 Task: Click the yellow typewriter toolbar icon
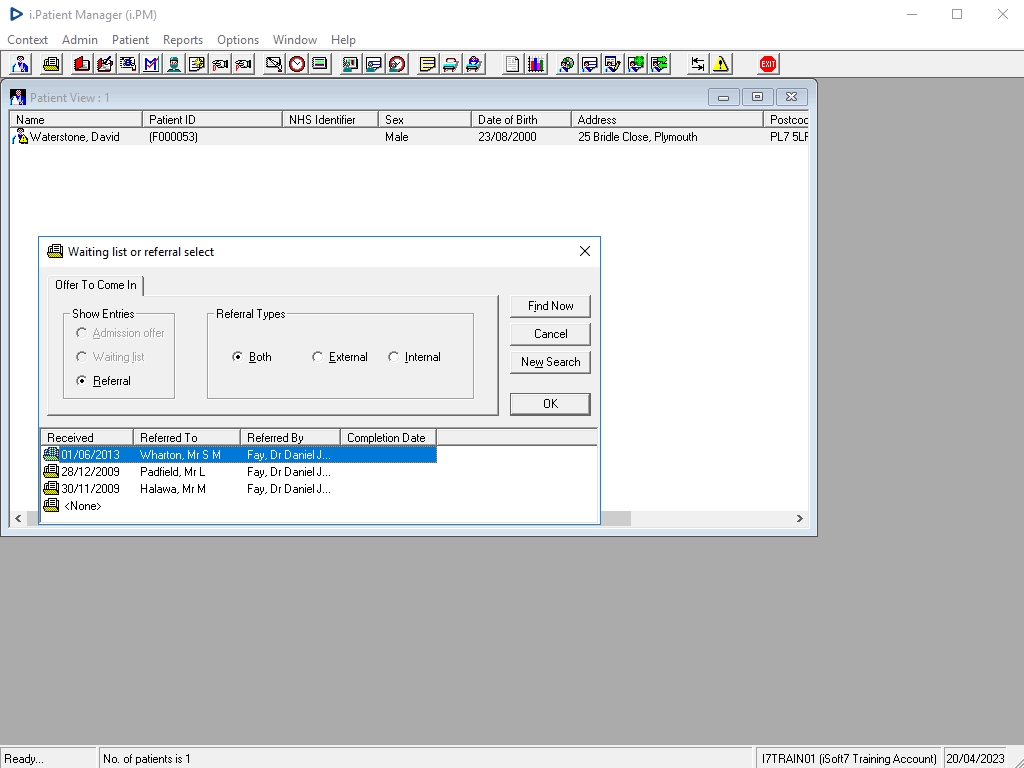point(51,64)
